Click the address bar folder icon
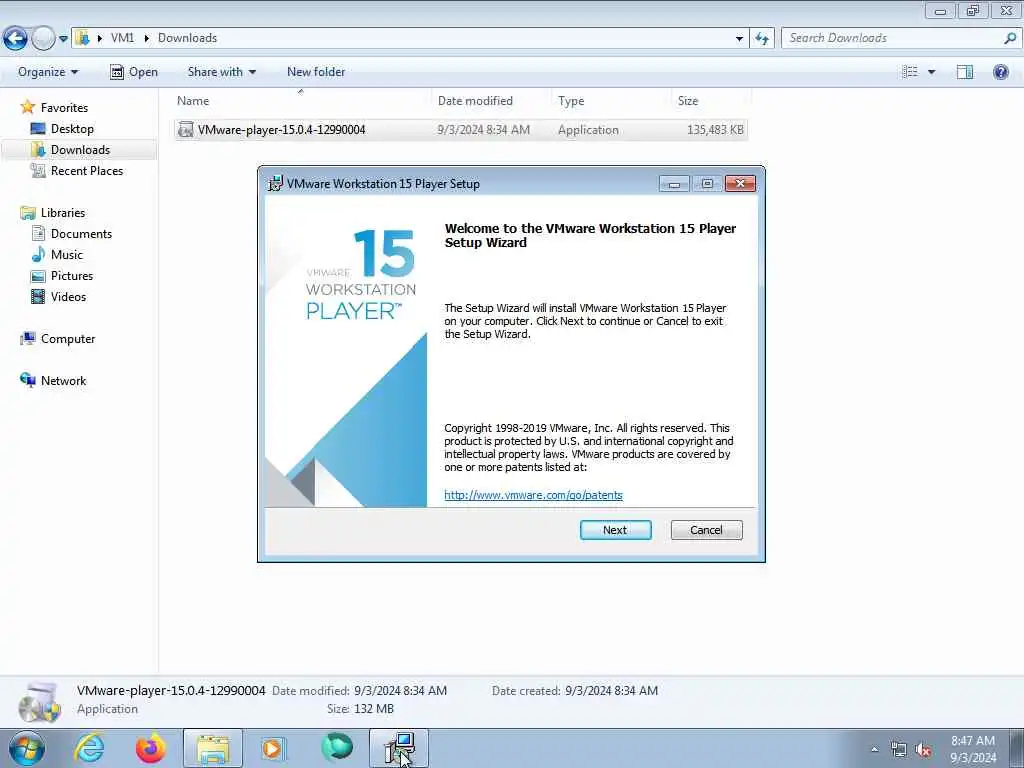Image resolution: width=1024 pixels, height=768 pixels. 82,38
